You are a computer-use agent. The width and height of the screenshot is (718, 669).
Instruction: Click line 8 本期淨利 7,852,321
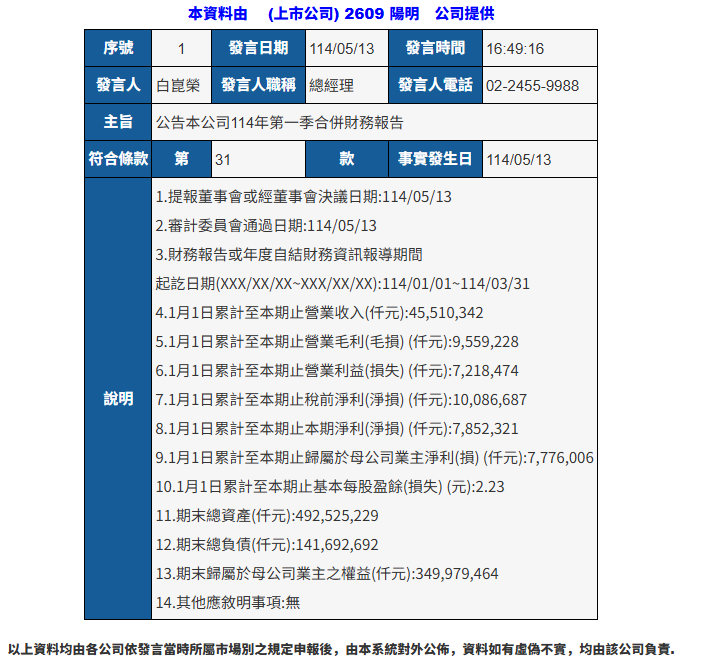point(337,429)
